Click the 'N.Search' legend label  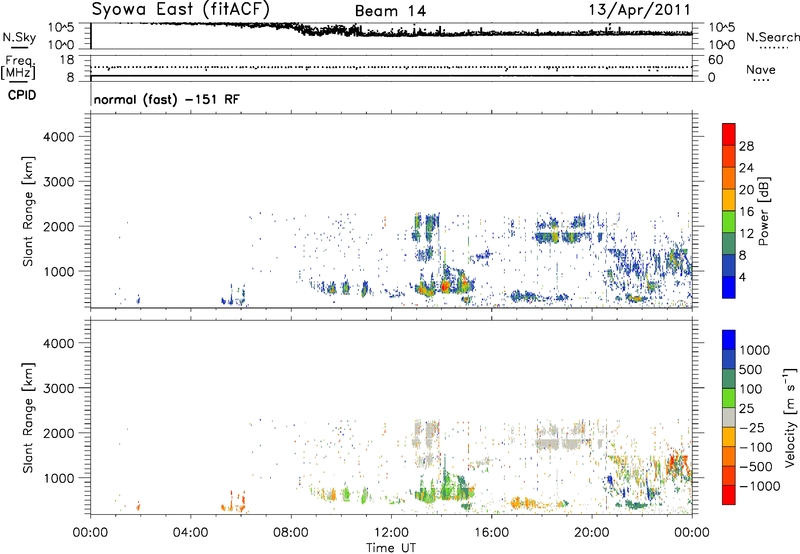(x=772, y=37)
